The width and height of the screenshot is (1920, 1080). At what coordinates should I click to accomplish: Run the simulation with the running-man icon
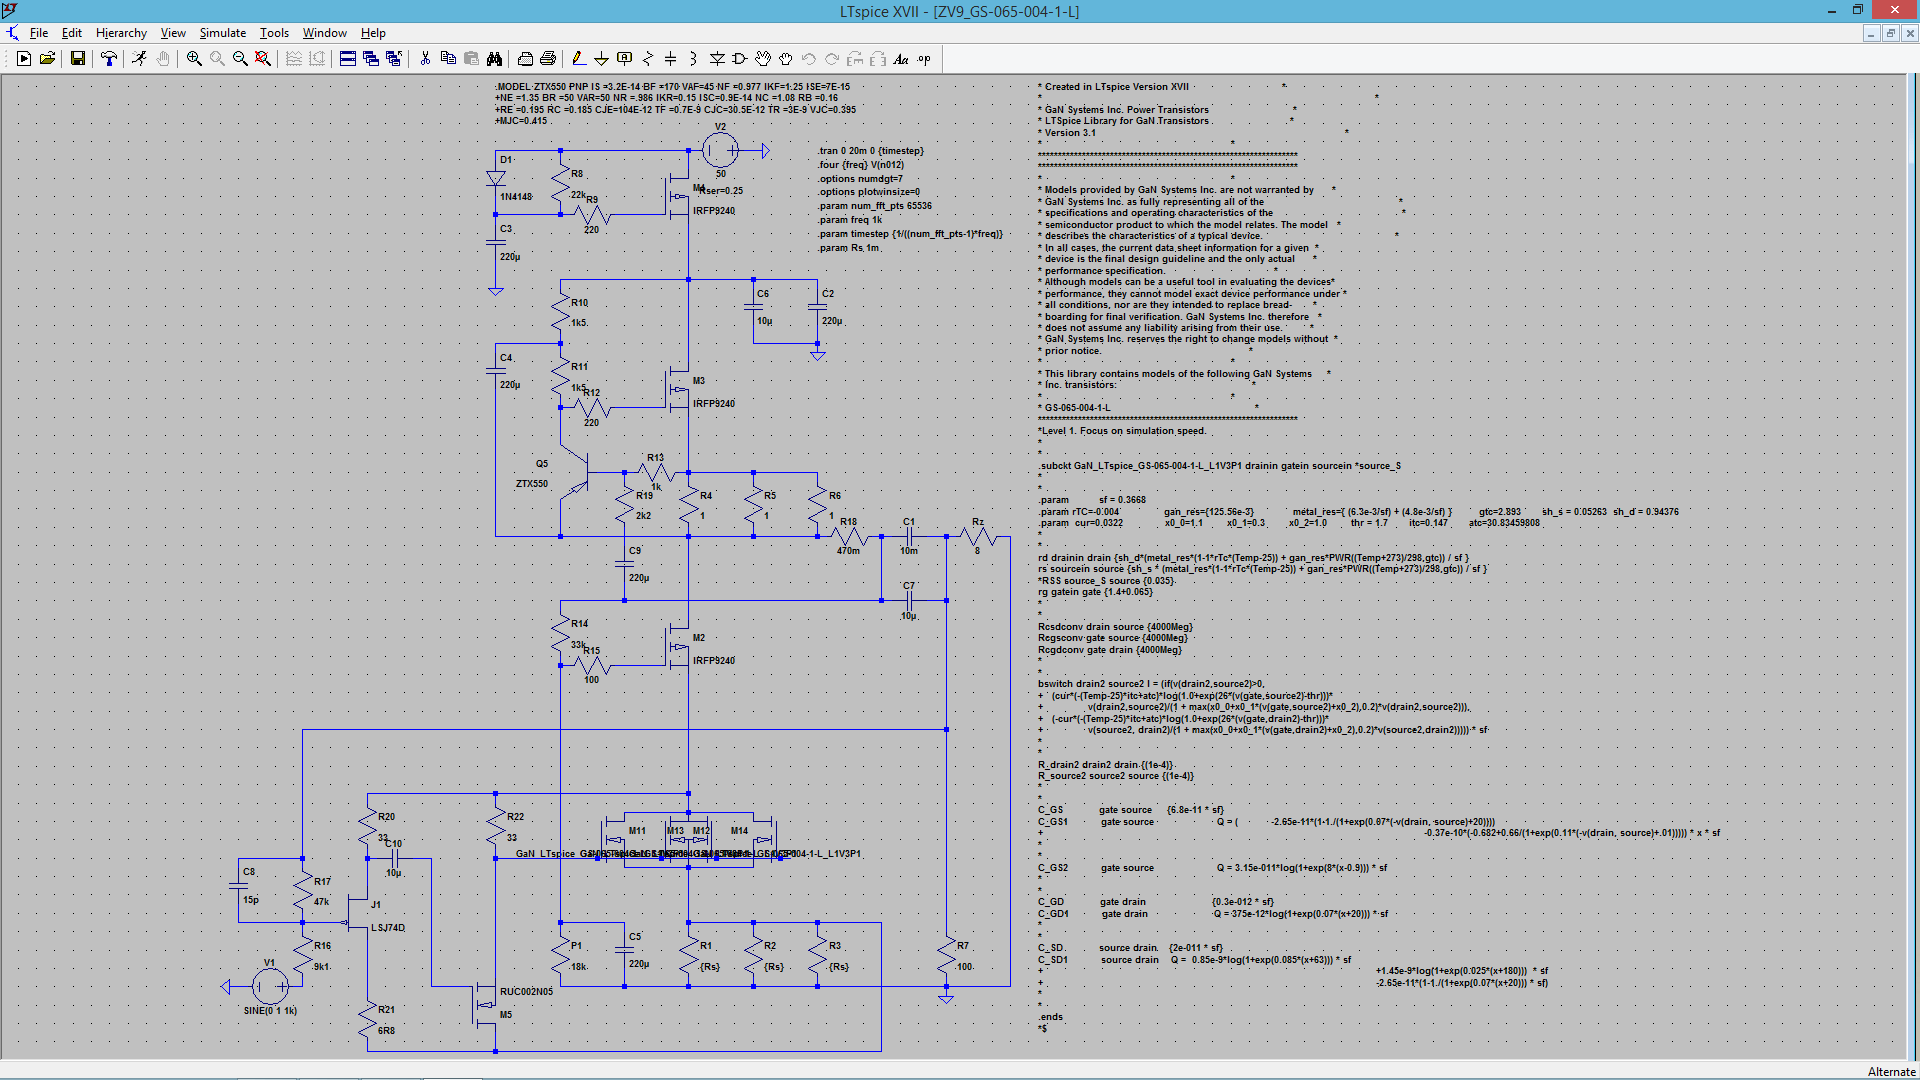point(139,59)
